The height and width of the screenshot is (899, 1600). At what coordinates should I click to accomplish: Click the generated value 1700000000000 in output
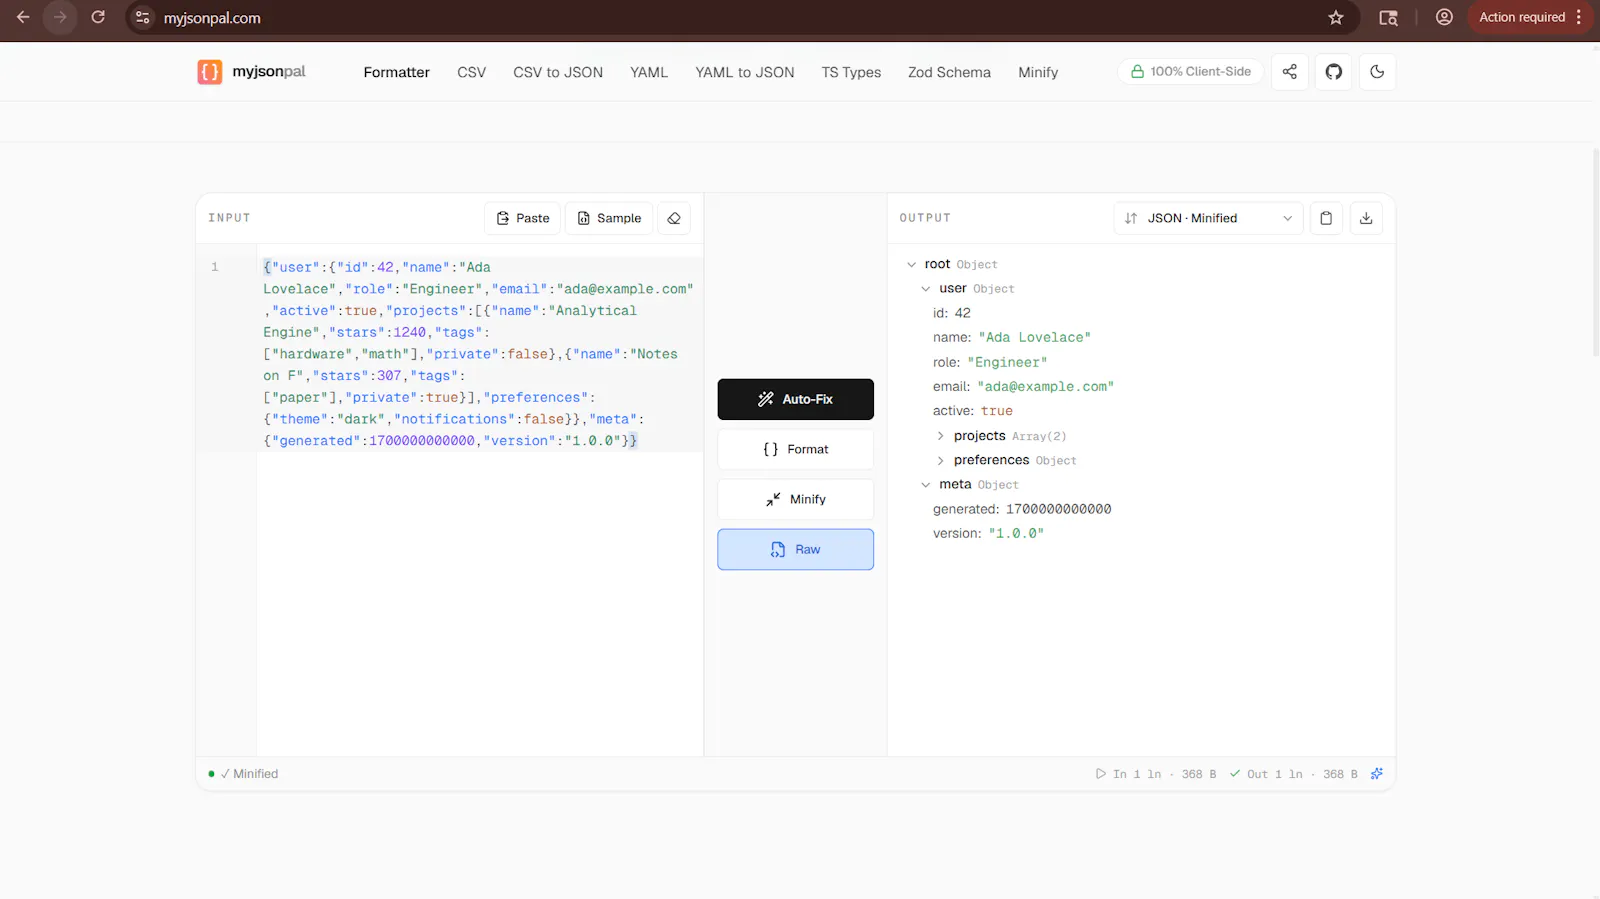coord(1058,509)
